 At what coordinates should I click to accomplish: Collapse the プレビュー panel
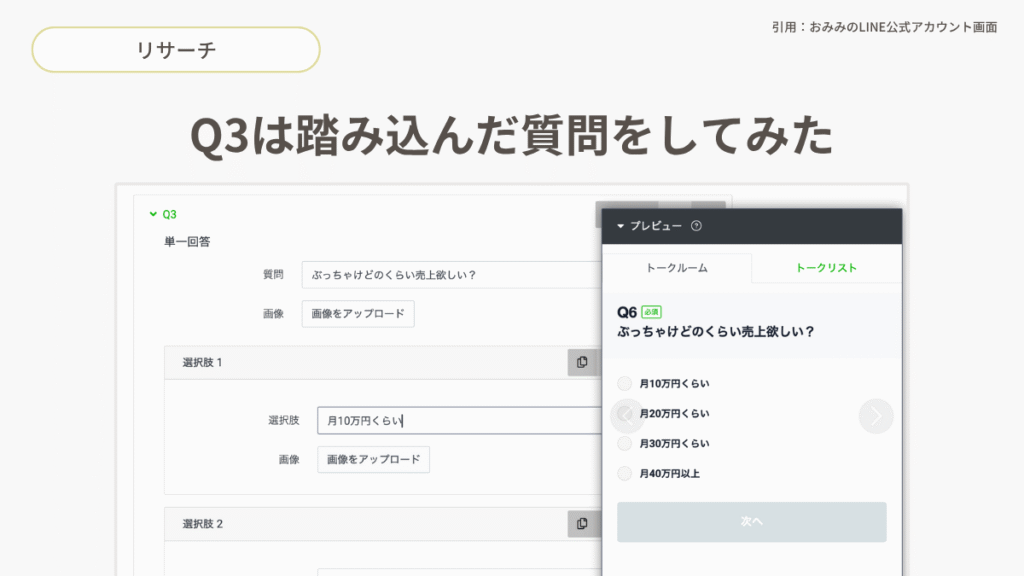(621, 226)
